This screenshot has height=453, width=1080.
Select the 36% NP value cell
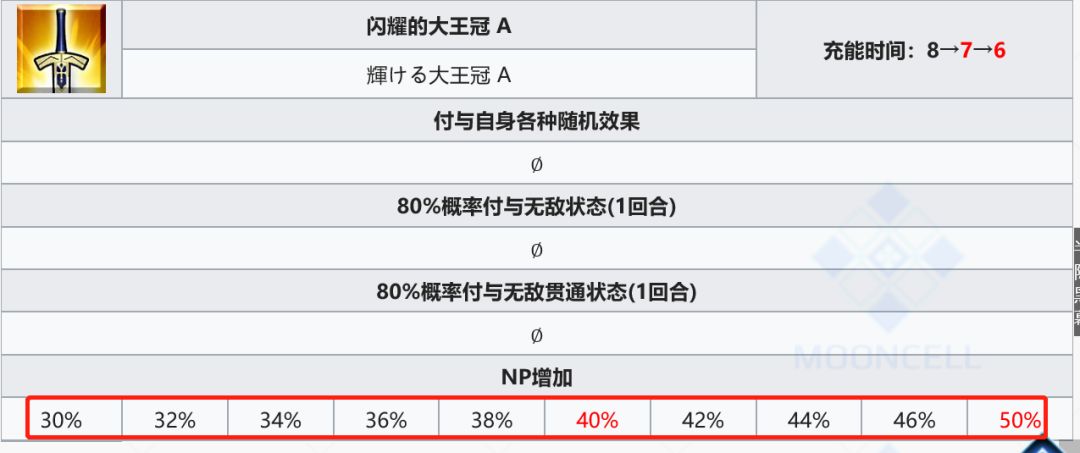[x=386, y=420]
